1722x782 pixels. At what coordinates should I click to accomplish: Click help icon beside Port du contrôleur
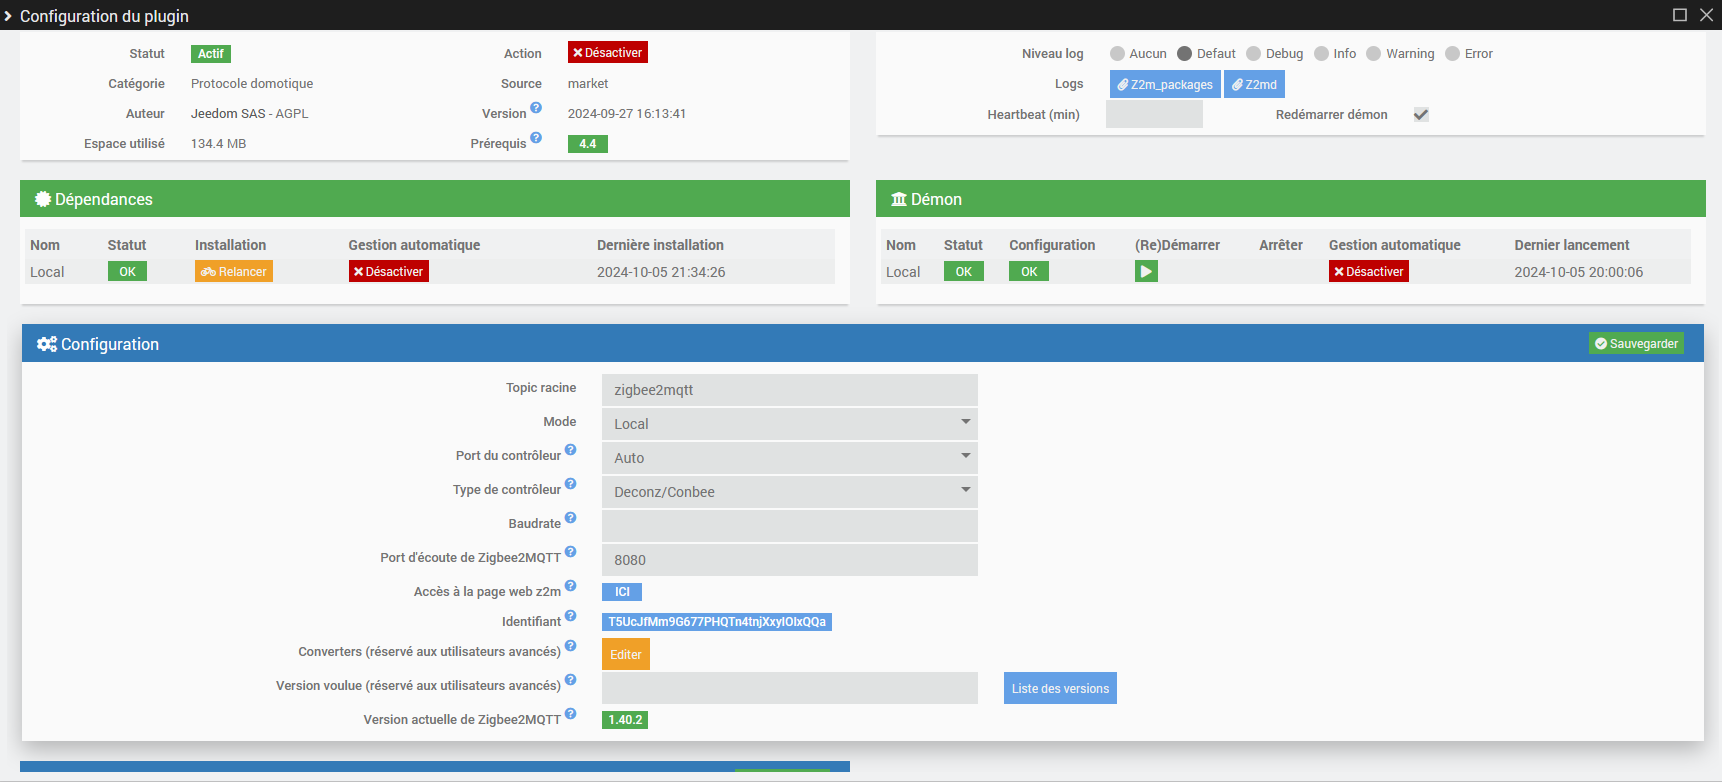tap(570, 450)
